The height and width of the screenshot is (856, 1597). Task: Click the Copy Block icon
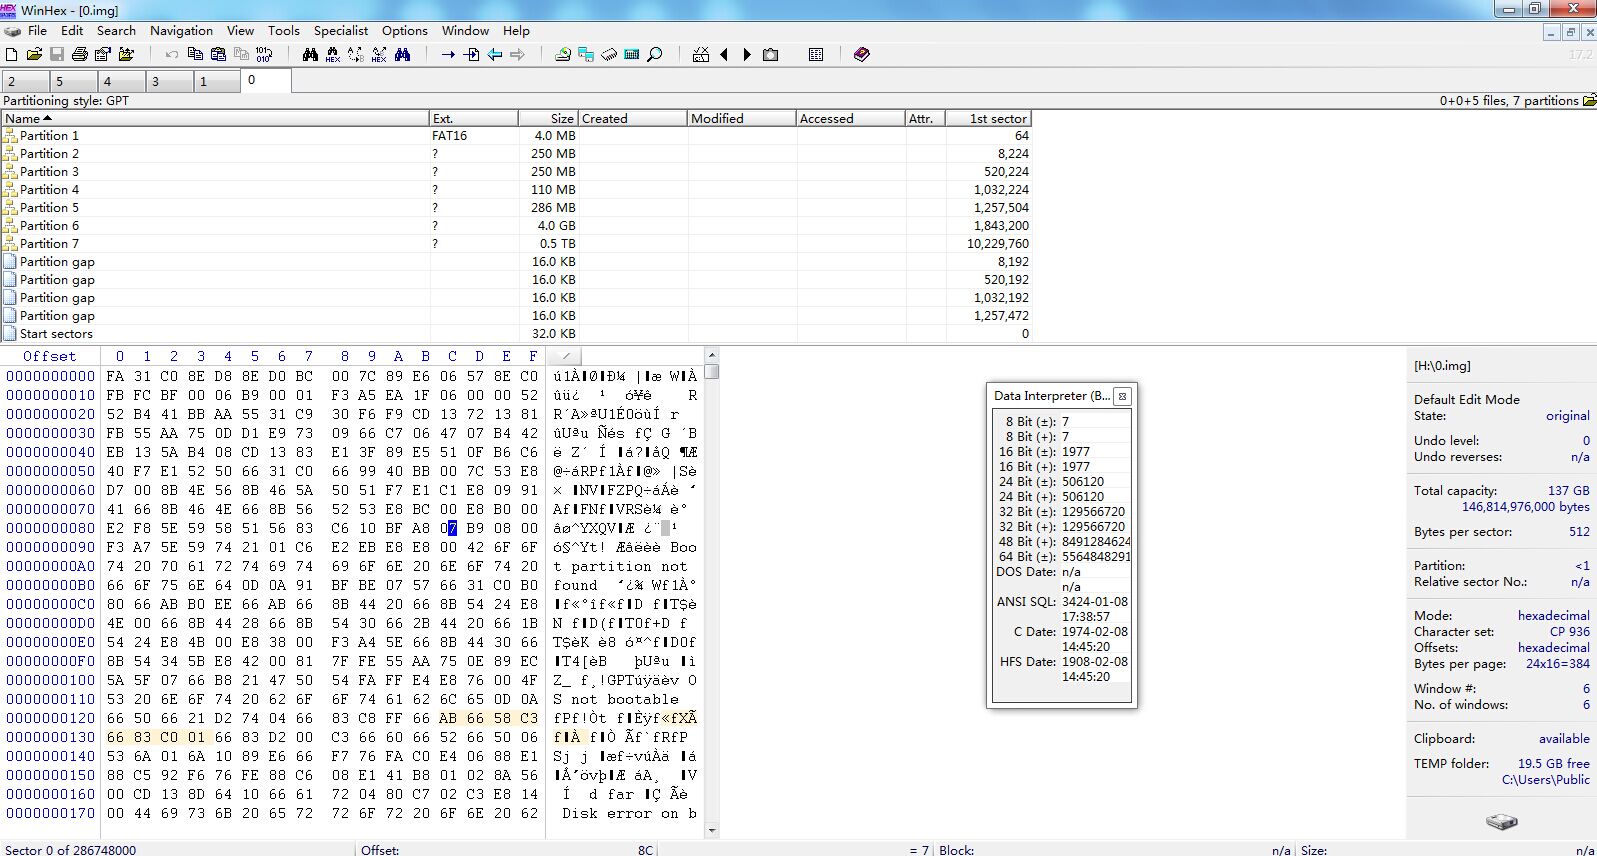click(x=195, y=54)
